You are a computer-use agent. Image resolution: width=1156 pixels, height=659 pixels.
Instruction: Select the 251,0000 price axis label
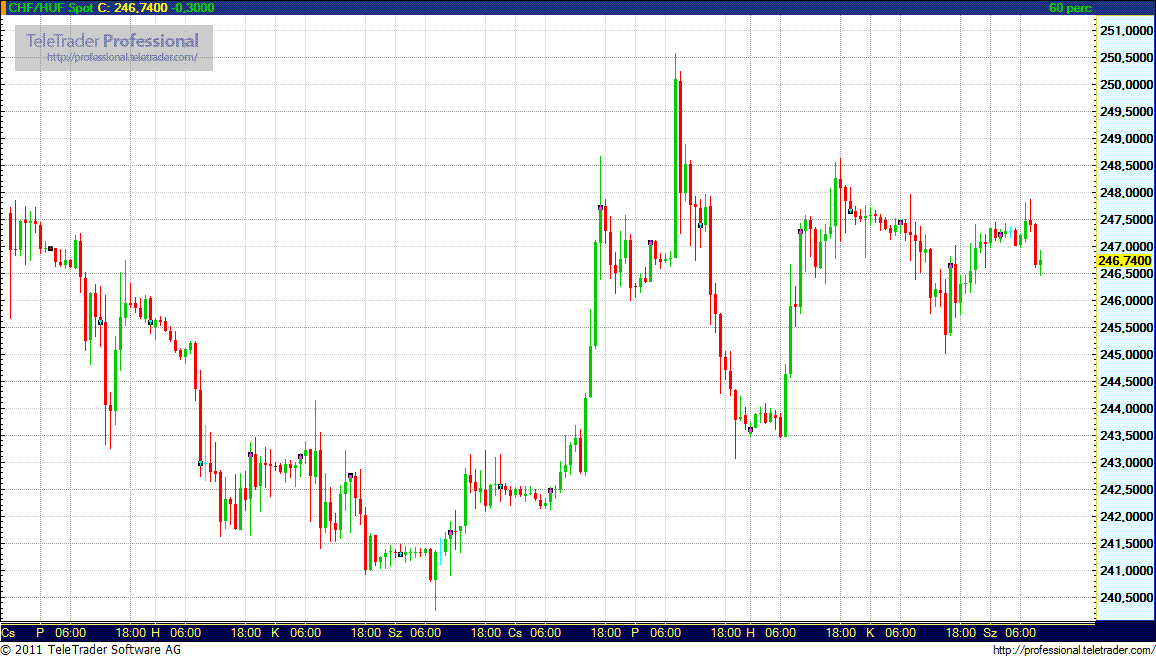click(x=1126, y=31)
